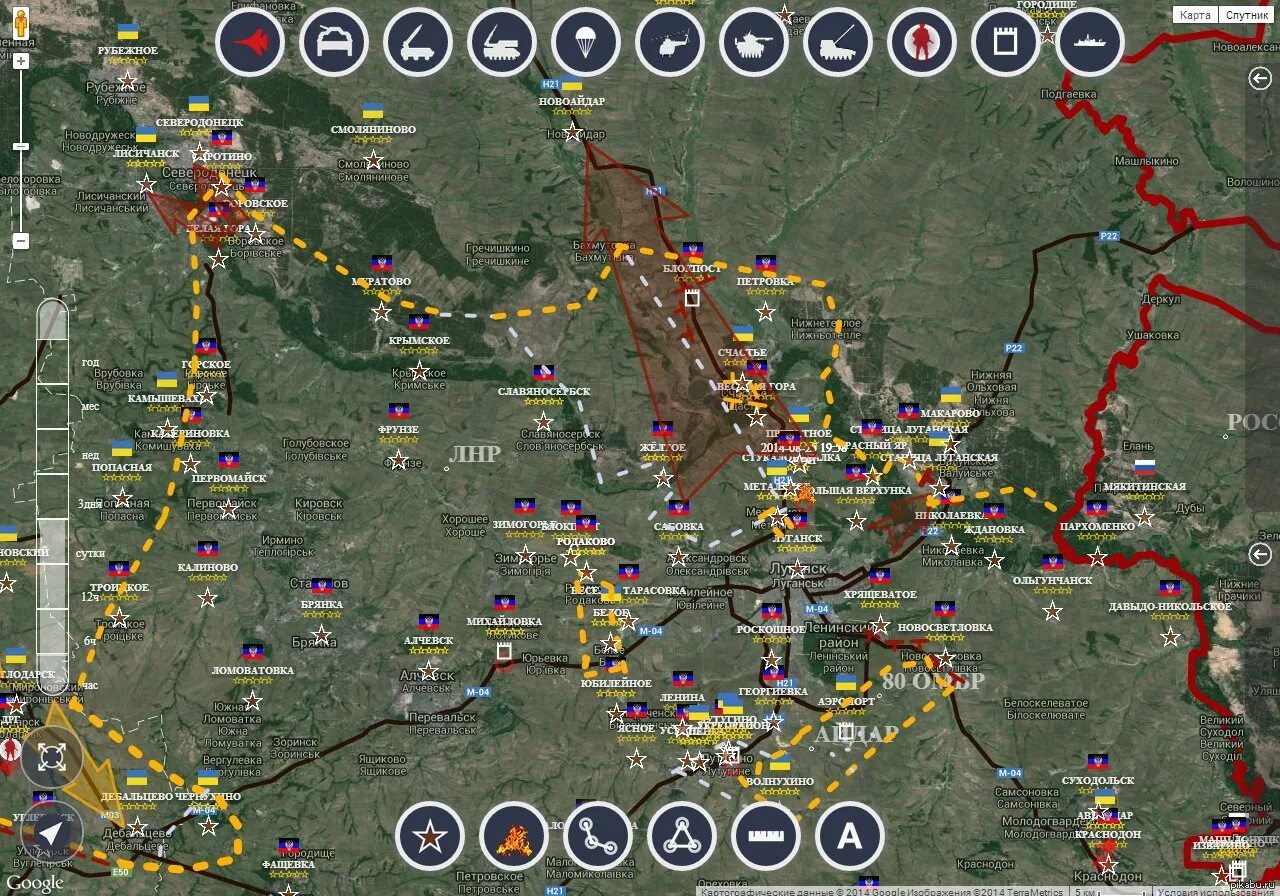
Task: Select the red soldier infantry icon
Action: 922,42
